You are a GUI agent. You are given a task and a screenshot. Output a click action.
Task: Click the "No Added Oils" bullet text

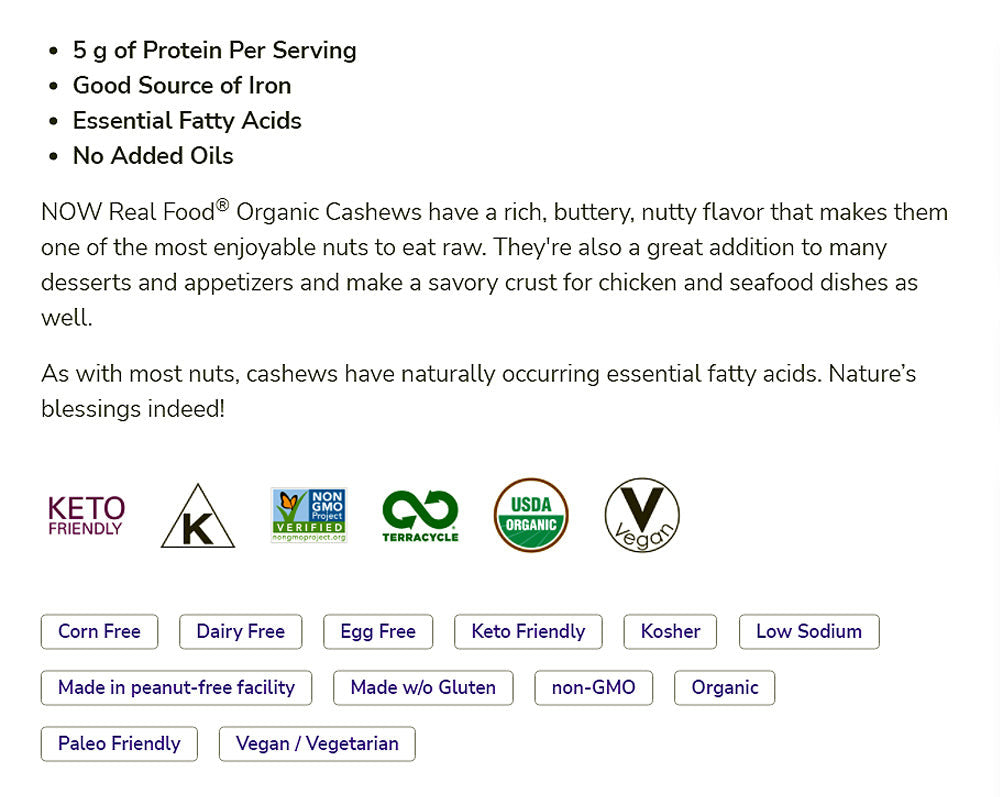[153, 156]
